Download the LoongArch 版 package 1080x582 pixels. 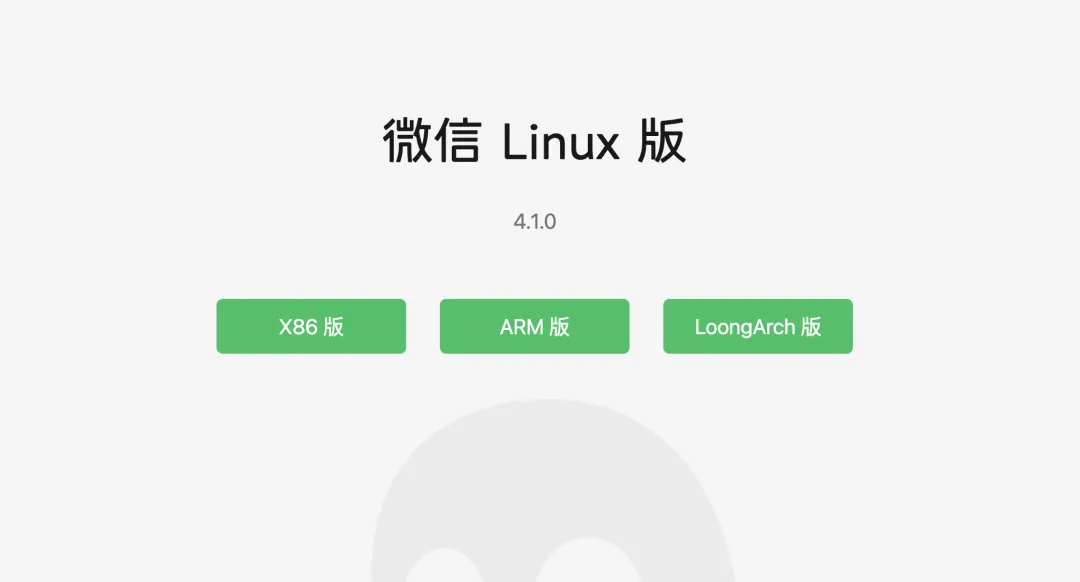pos(758,326)
